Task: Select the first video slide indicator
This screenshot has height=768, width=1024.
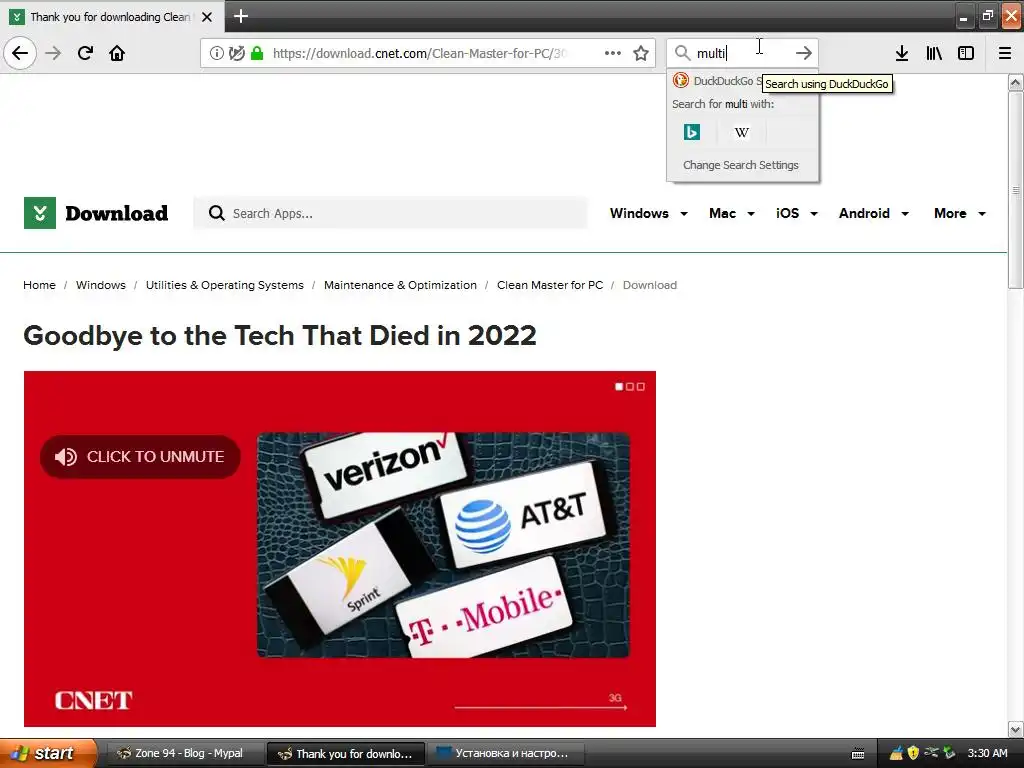Action: 619,387
